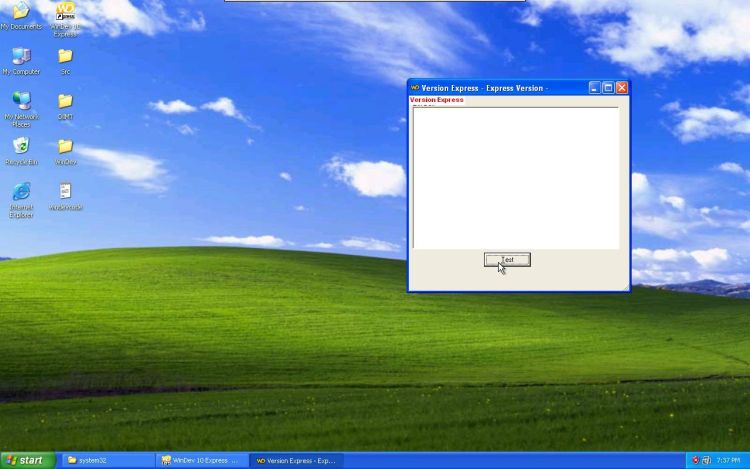Select the My Documents desktop icon
Screen dimensions: 750x469
21,15
